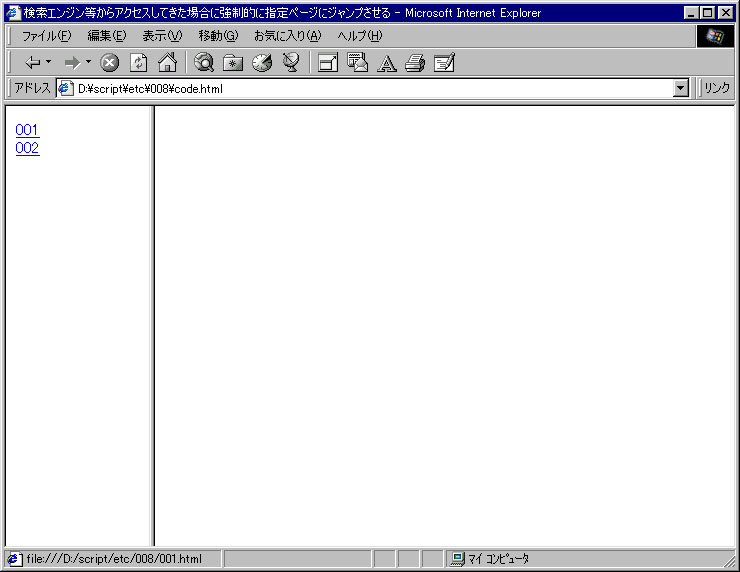Click the IE page icon in address bar
The width and height of the screenshot is (740, 572).
(x=65, y=88)
